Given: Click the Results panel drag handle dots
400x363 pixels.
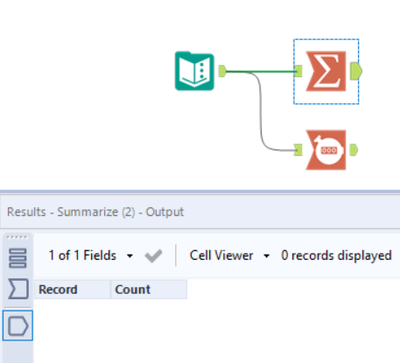Looking at the screenshot, I should [x=17, y=237].
